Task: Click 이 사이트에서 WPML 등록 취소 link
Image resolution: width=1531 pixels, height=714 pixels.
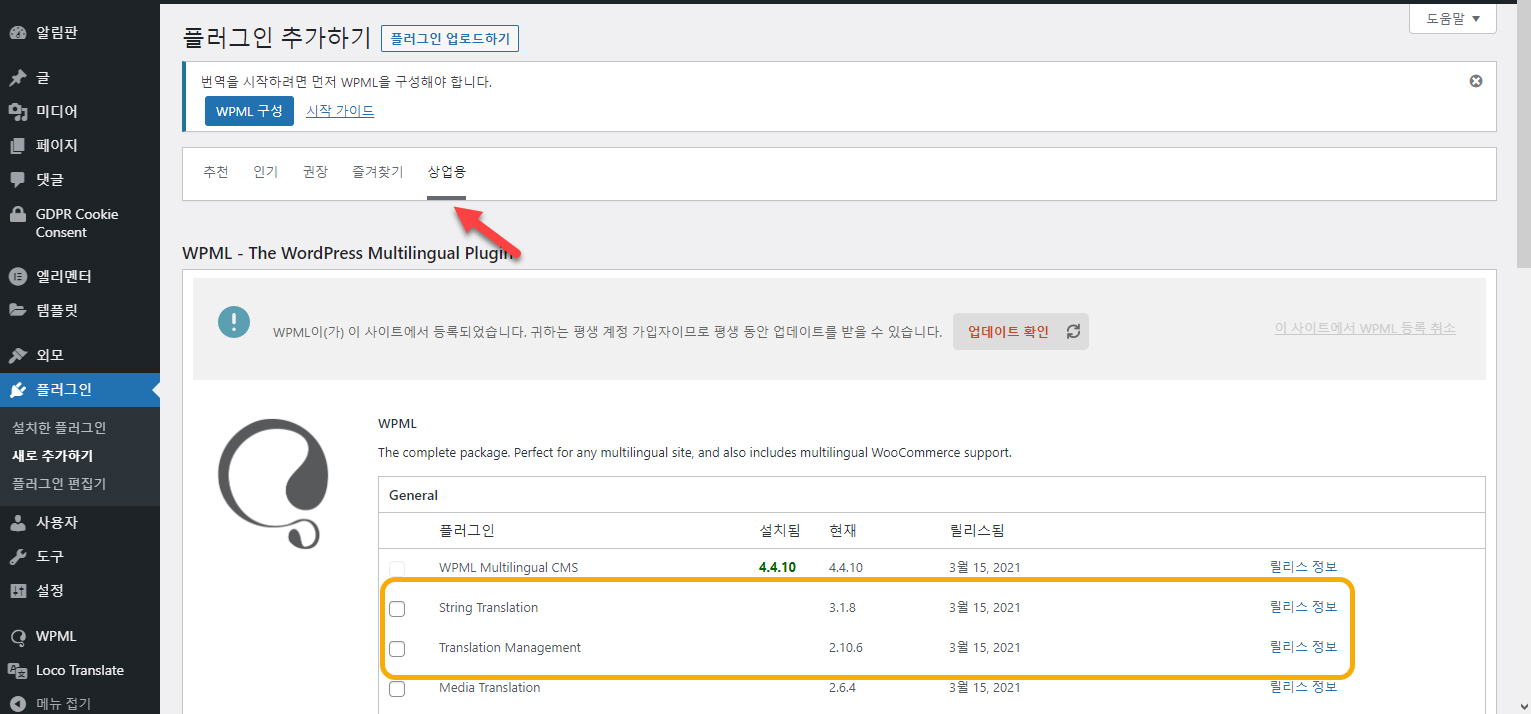Action: pos(1365,328)
